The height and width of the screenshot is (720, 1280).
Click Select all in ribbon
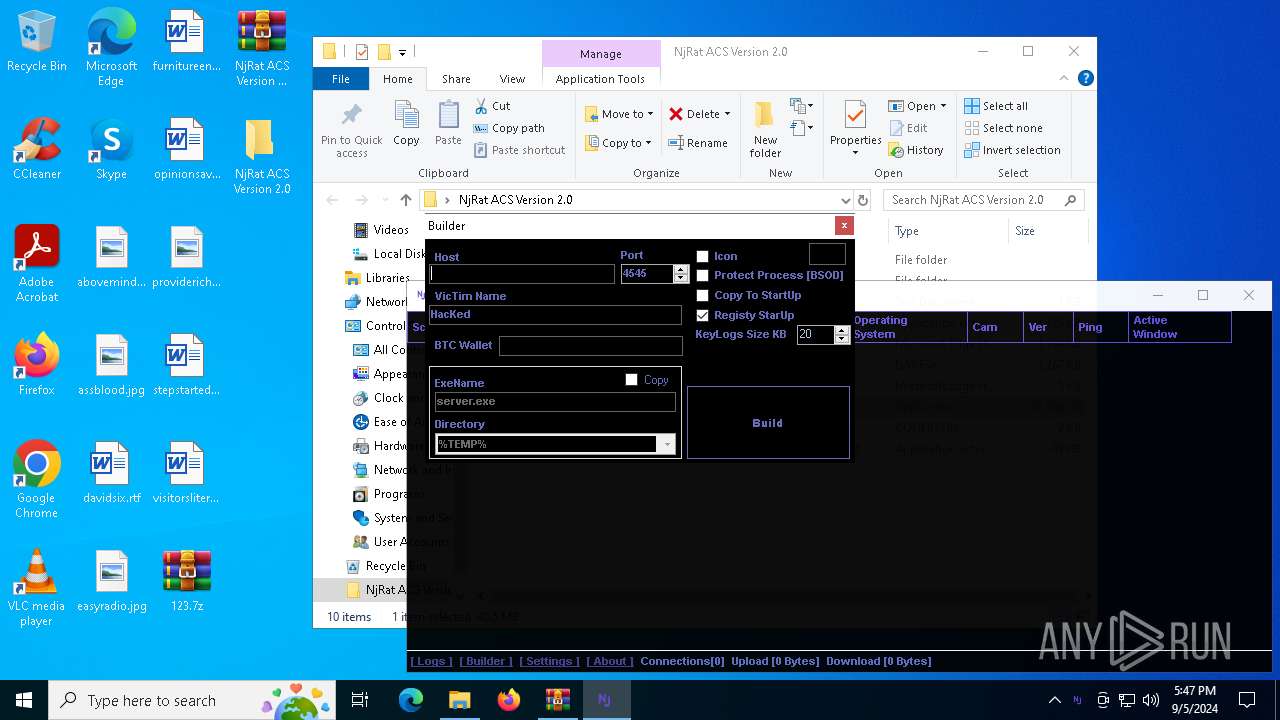click(996, 106)
